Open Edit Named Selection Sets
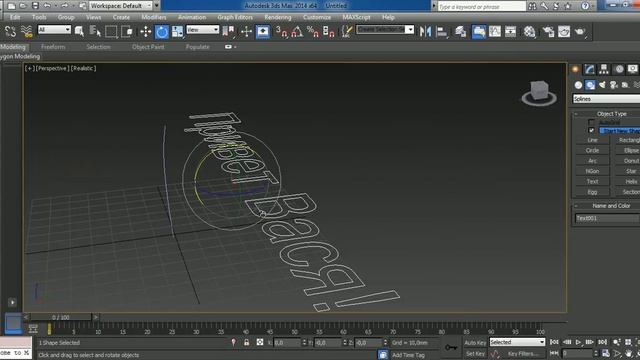The height and width of the screenshot is (360, 640). point(347,31)
